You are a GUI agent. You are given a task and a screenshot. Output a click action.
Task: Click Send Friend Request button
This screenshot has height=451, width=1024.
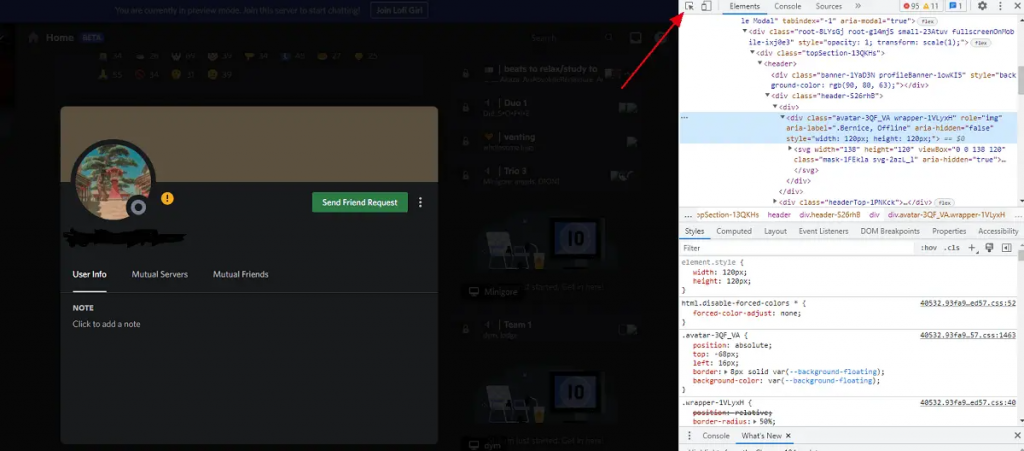tap(360, 202)
